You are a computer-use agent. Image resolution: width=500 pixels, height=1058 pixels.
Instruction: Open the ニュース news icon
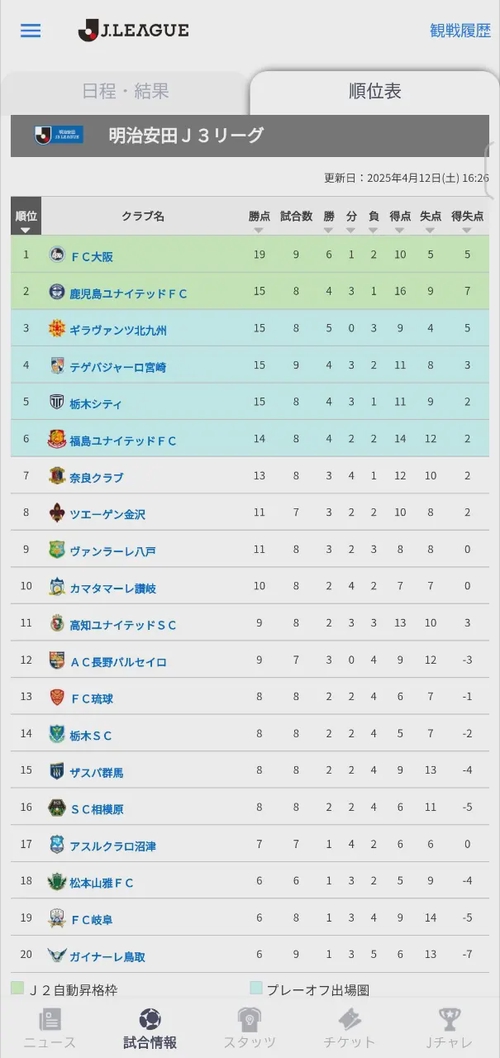50,1018
